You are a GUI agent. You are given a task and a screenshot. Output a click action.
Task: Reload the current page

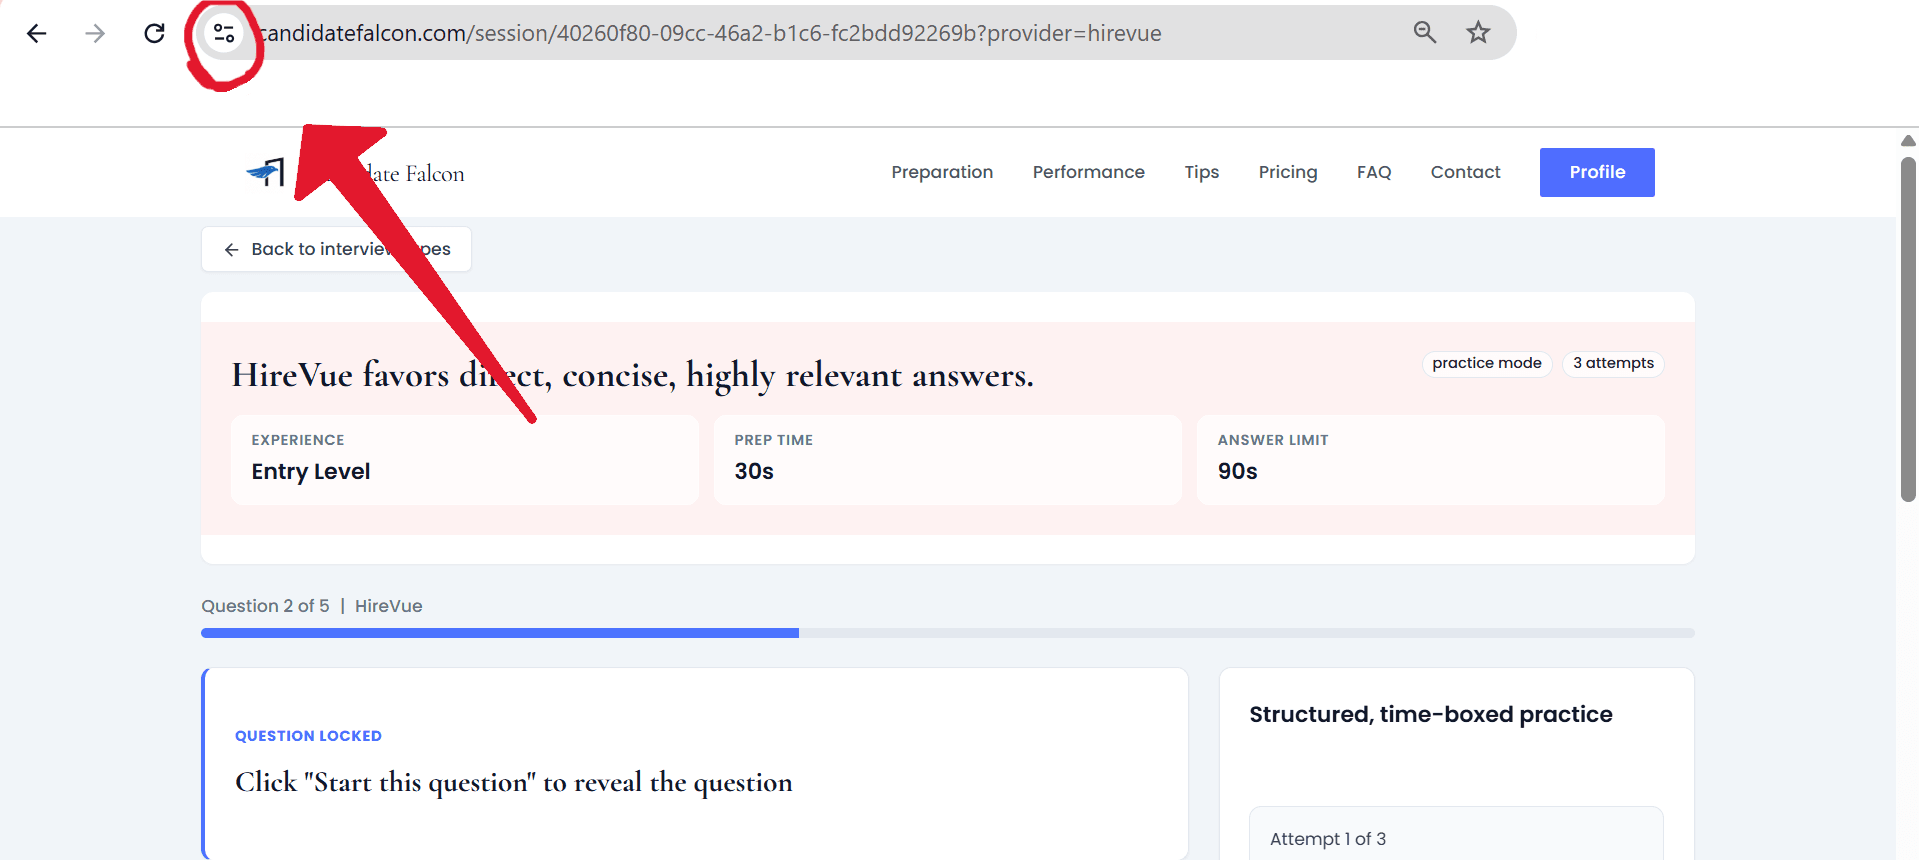[x=154, y=34]
